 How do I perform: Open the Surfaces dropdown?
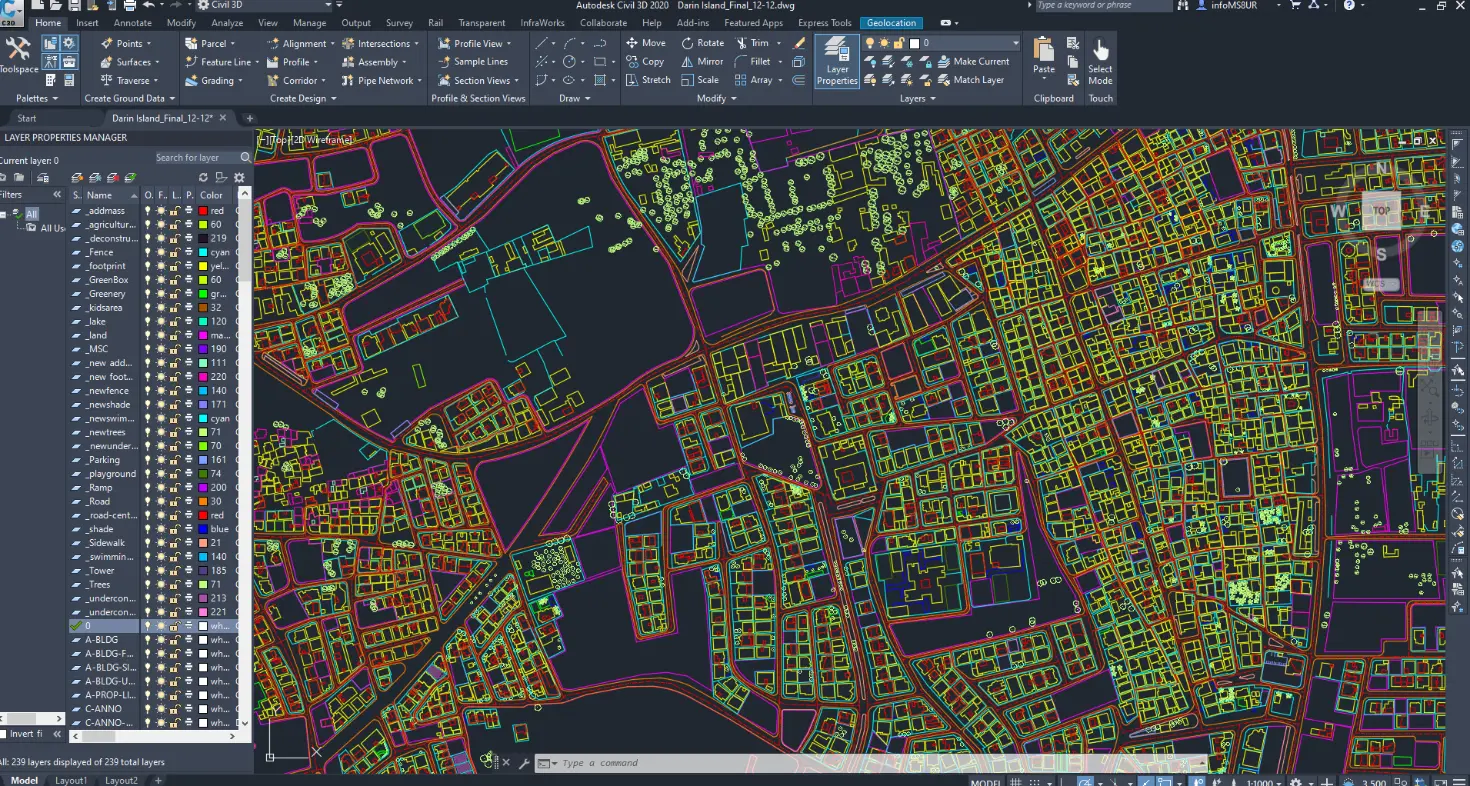(x=134, y=62)
